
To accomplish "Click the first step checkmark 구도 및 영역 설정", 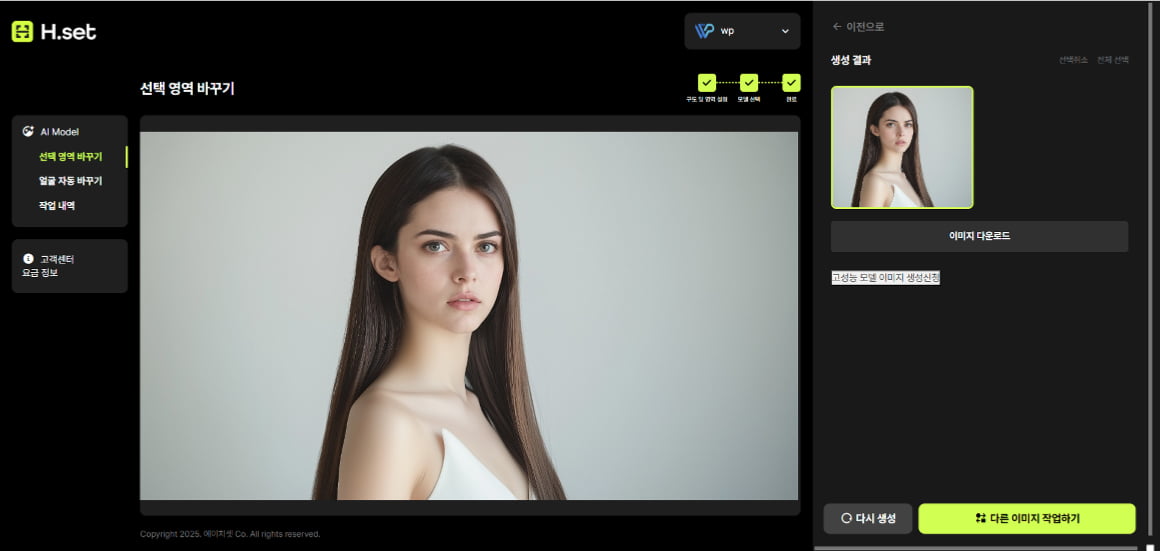I will pos(706,83).
